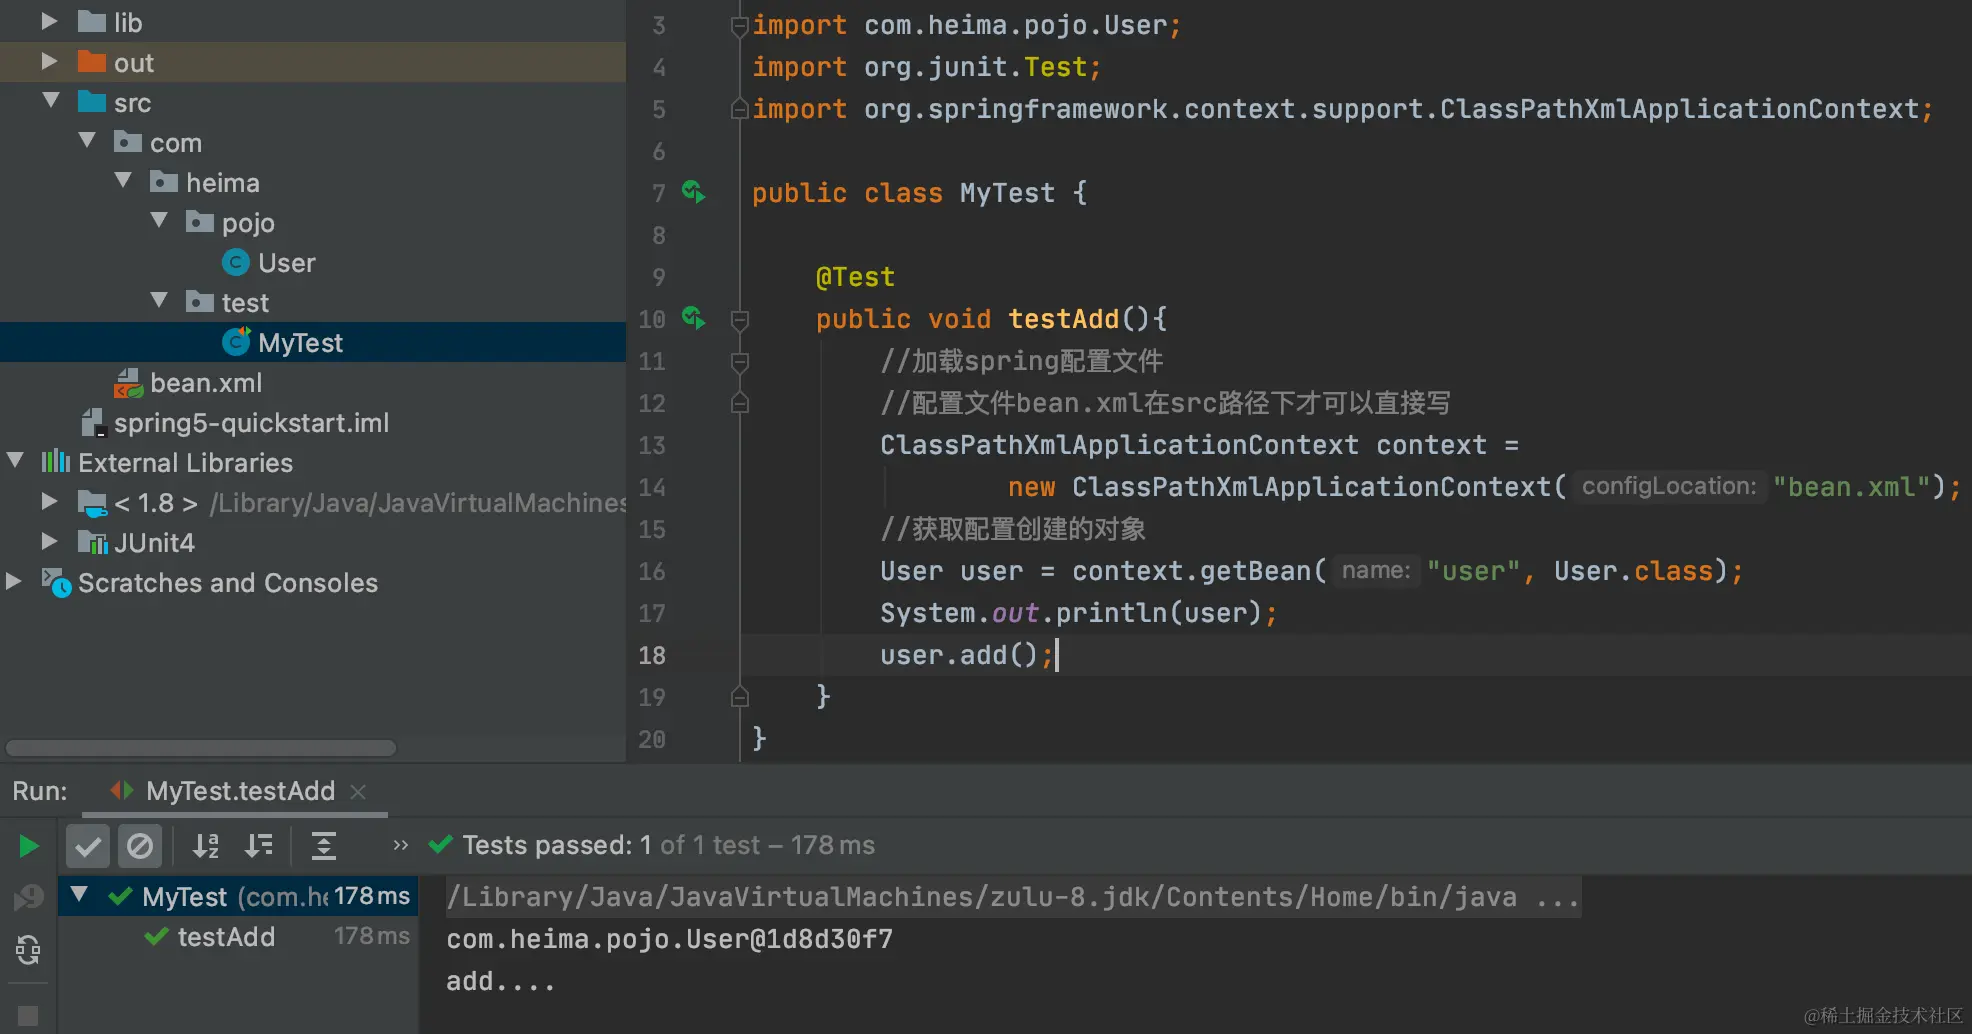Fold the comment block at line 11
Viewport: 1972px width, 1034px height.
click(x=740, y=362)
